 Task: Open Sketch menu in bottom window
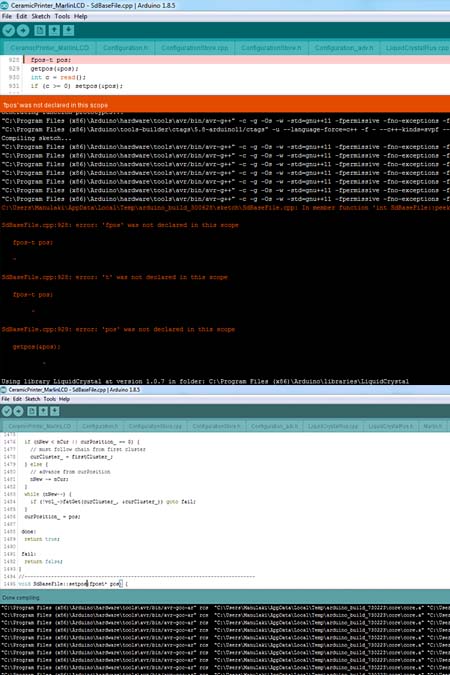coord(32,399)
